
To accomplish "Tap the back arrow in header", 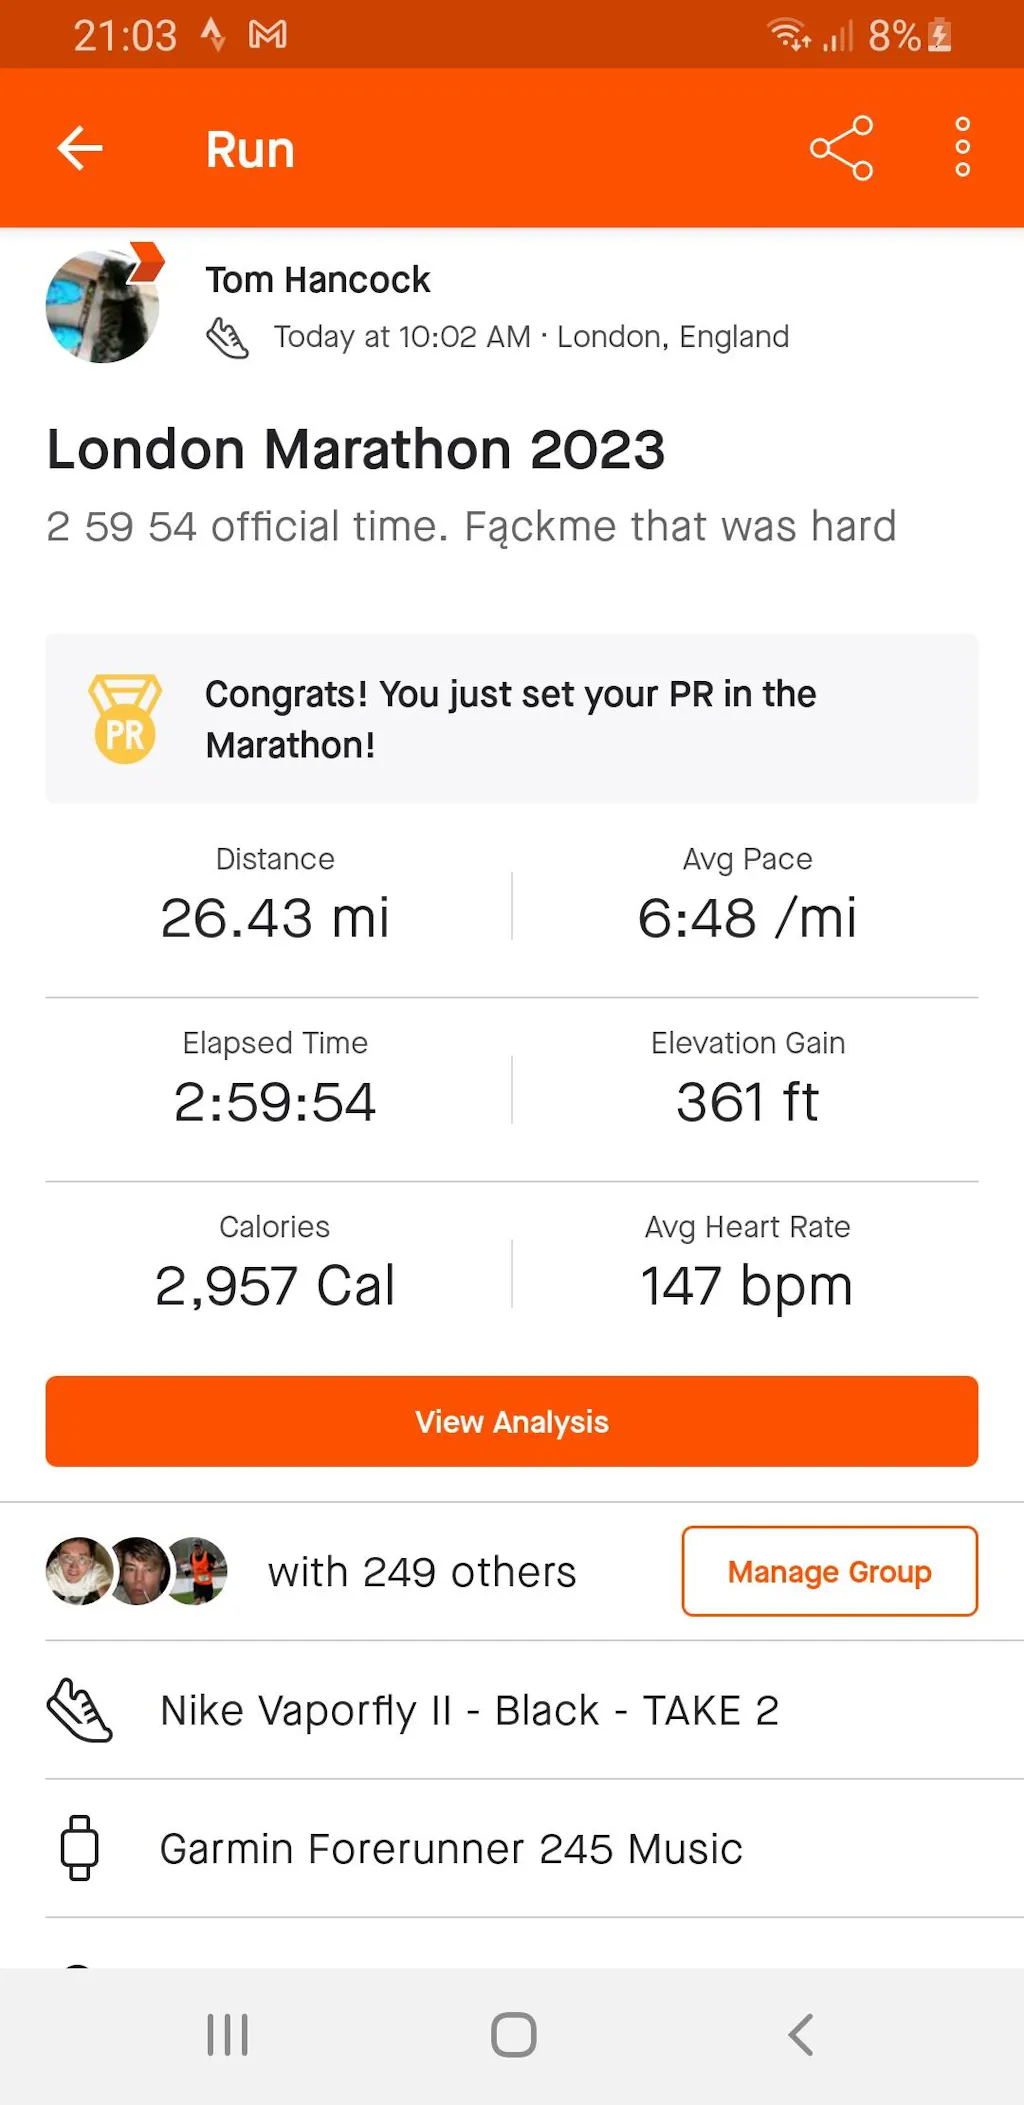I will pyautogui.click(x=80, y=149).
